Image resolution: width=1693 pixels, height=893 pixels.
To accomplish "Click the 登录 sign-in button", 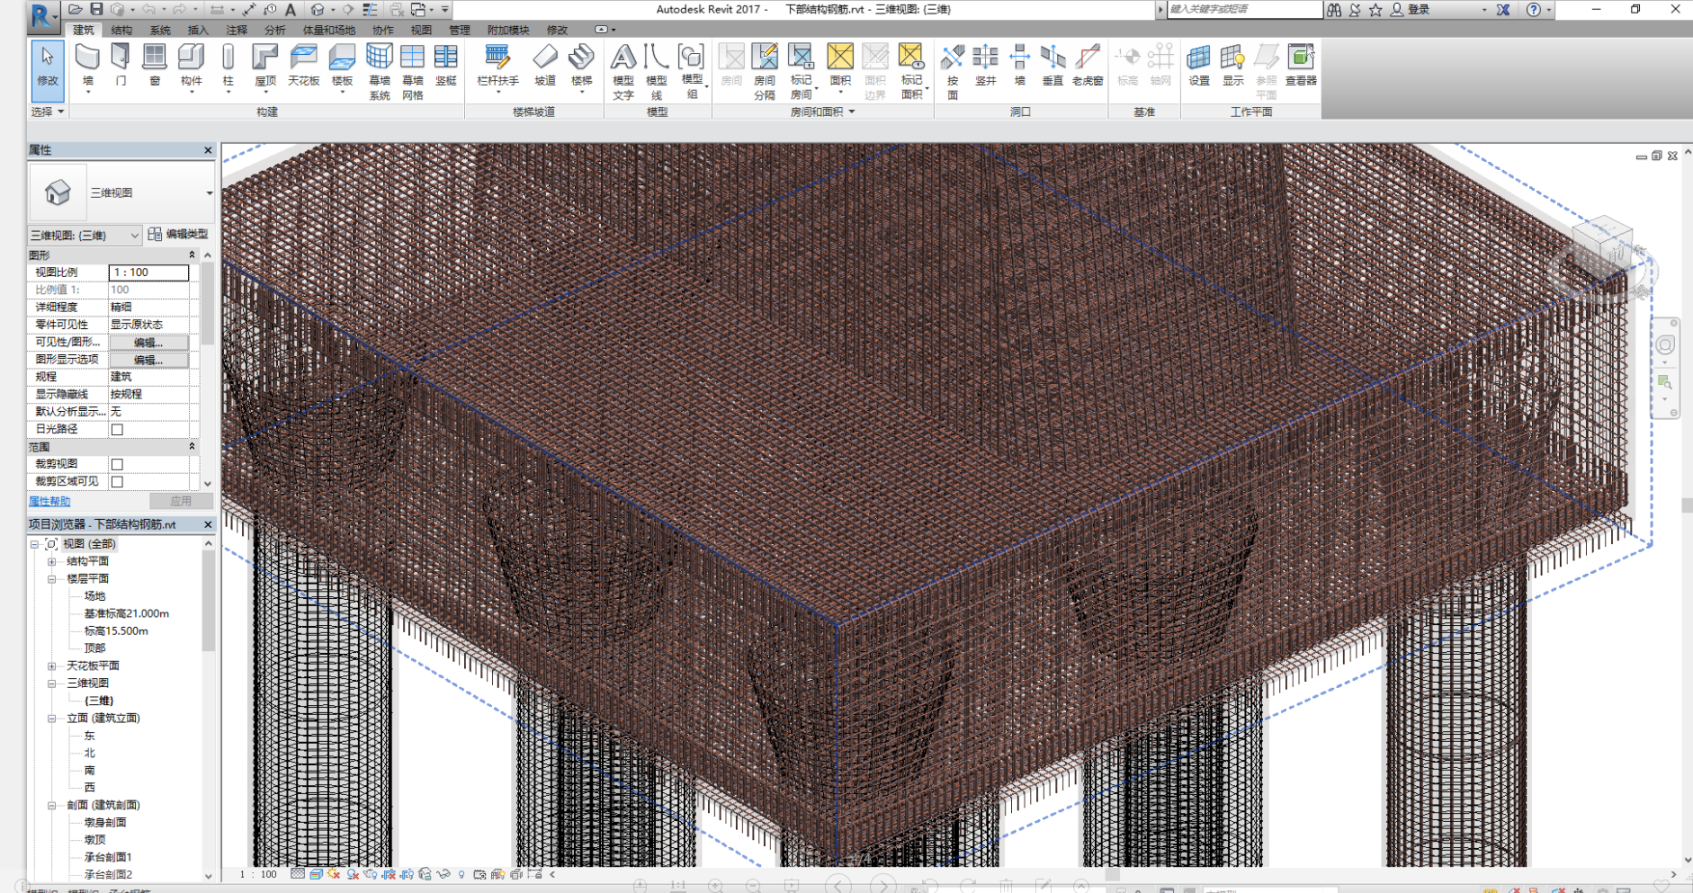I will [1411, 10].
